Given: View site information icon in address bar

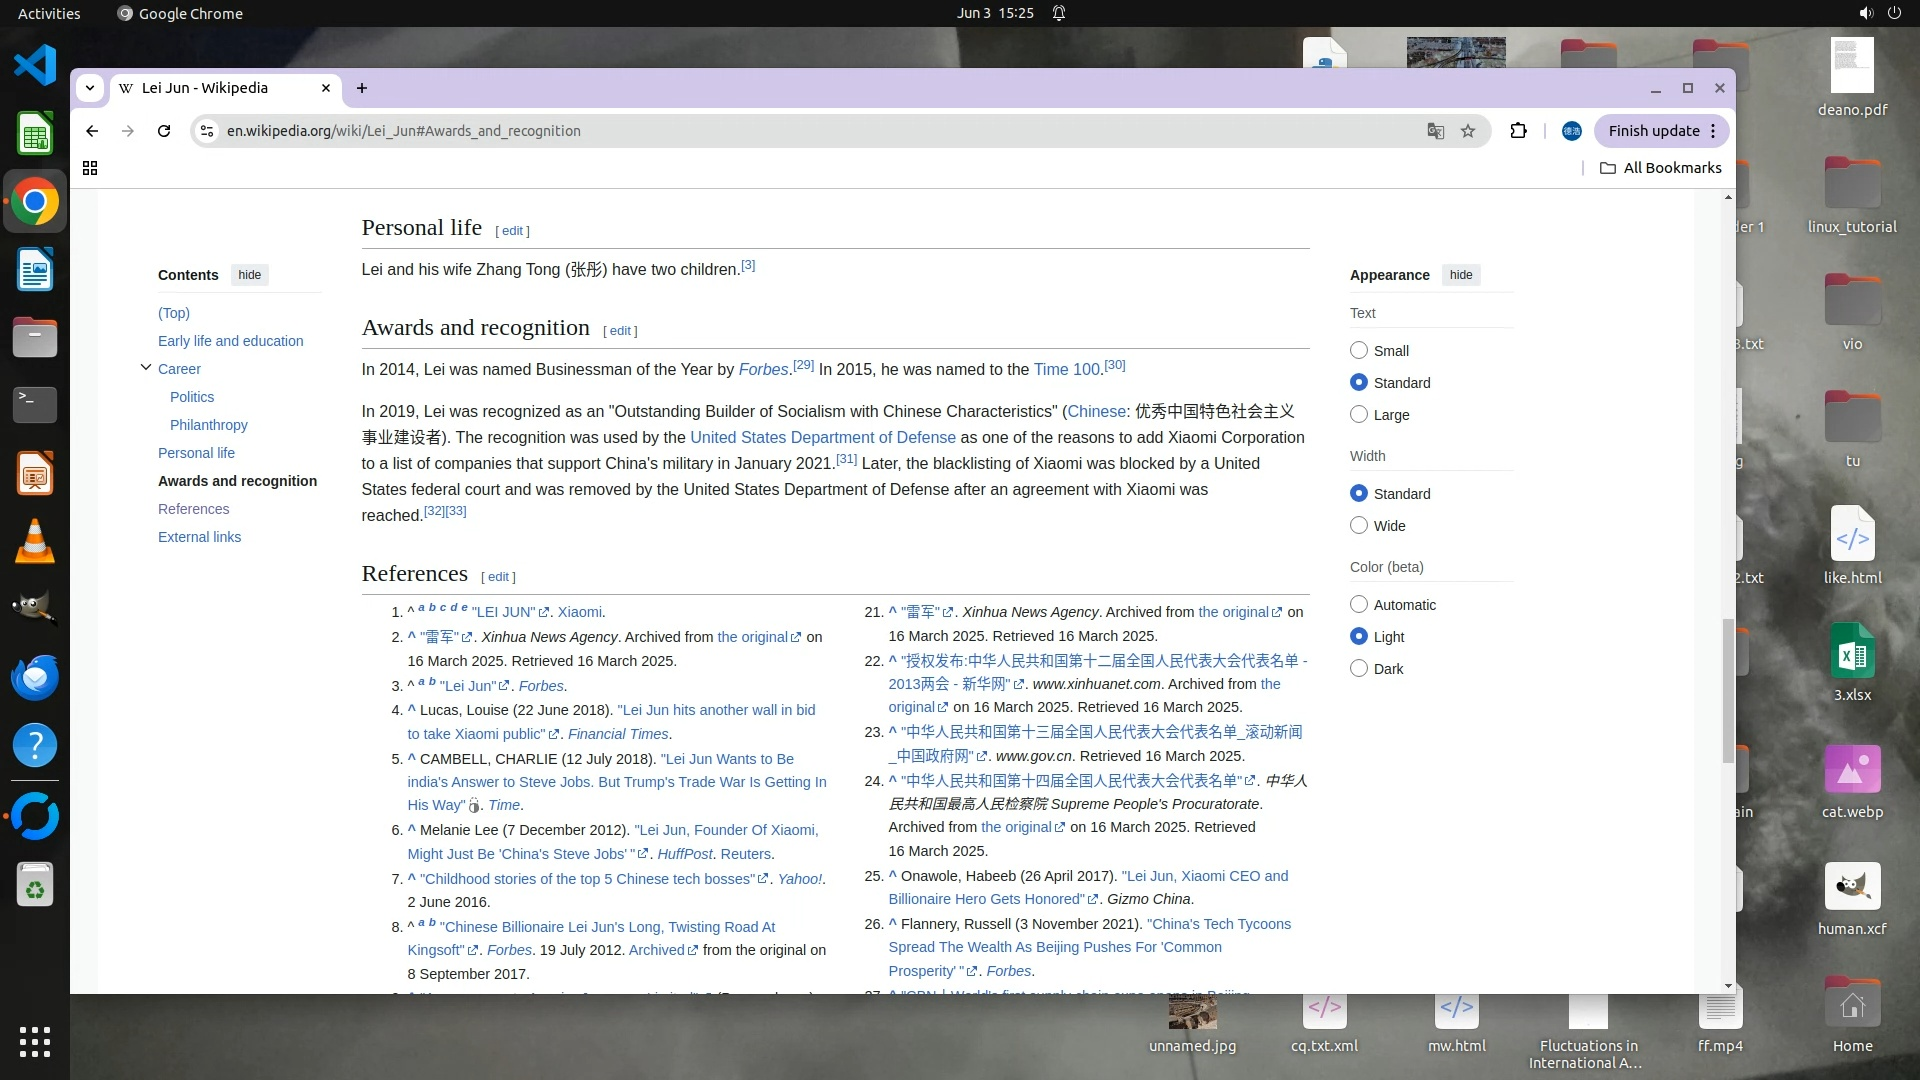Looking at the screenshot, I should point(206,131).
